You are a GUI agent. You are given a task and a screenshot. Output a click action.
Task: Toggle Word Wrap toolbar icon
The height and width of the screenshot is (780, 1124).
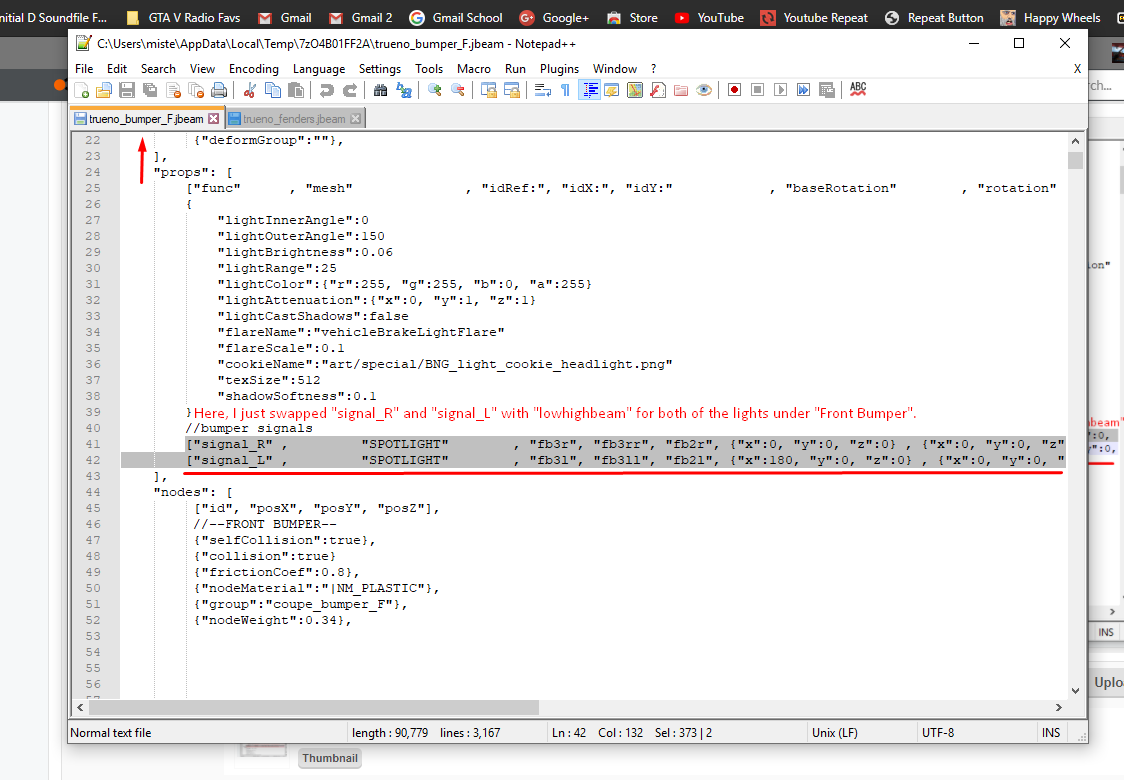tap(543, 90)
